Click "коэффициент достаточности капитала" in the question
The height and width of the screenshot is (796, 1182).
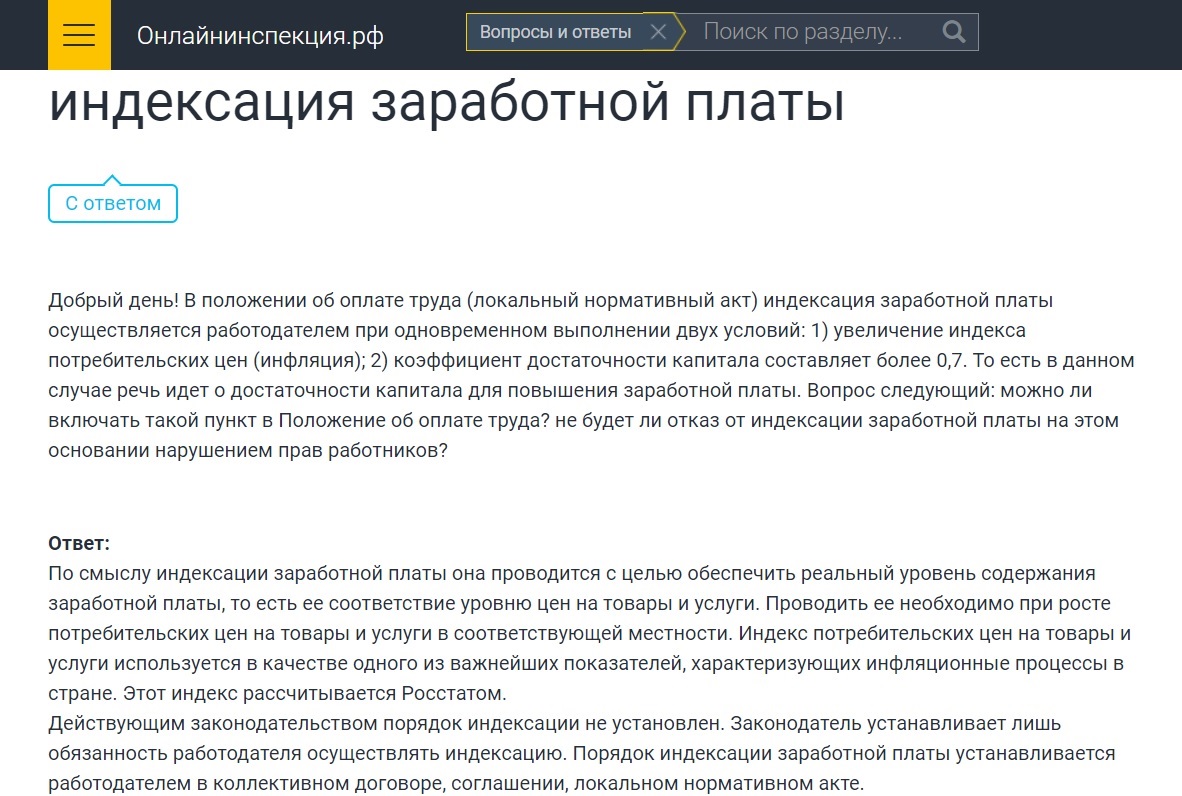[x=521, y=360]
